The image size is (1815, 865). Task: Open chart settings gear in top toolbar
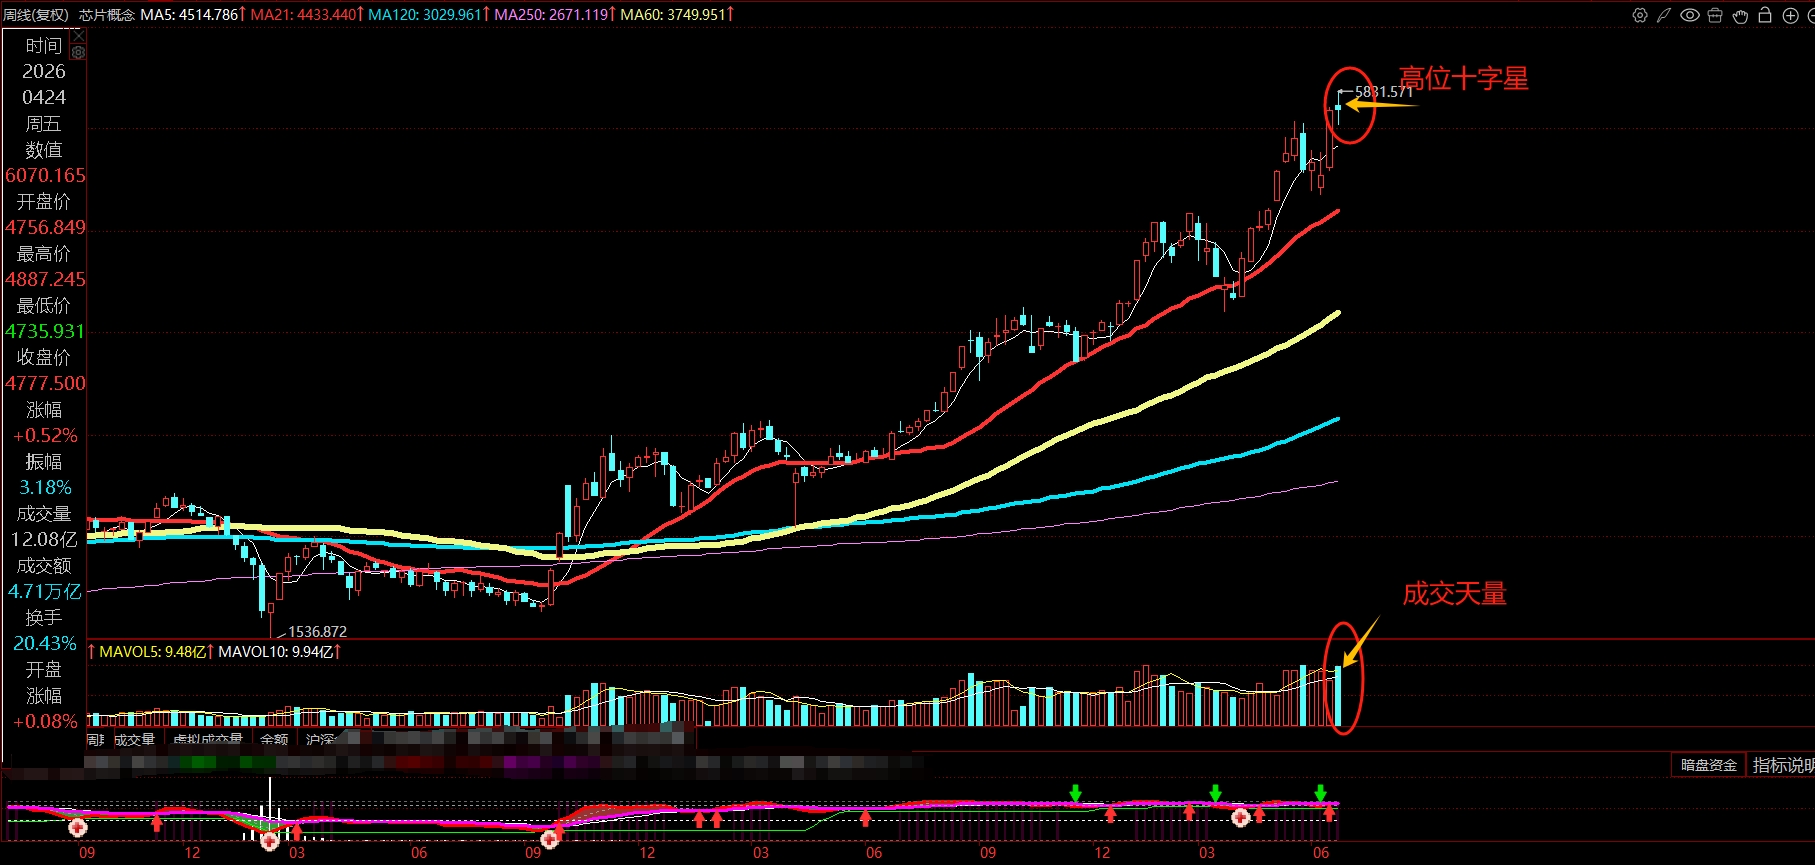(1639, 15)
